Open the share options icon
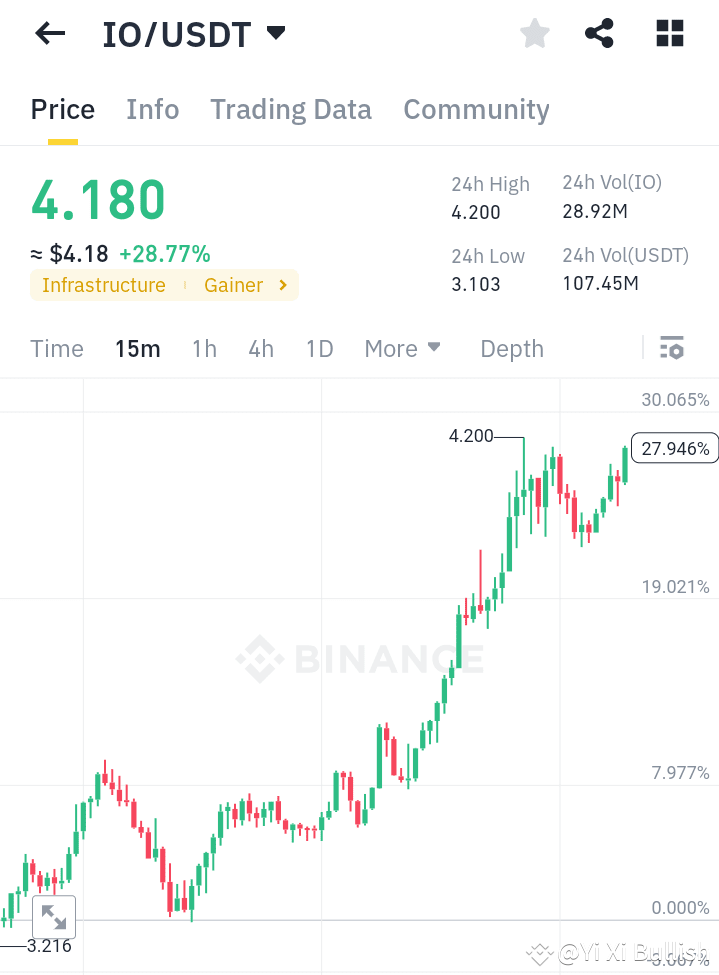 click(599, 33)
